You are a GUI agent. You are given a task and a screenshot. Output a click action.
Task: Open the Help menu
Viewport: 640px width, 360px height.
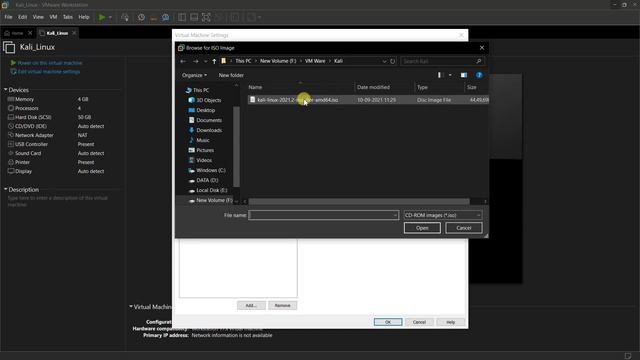point(84,17)
